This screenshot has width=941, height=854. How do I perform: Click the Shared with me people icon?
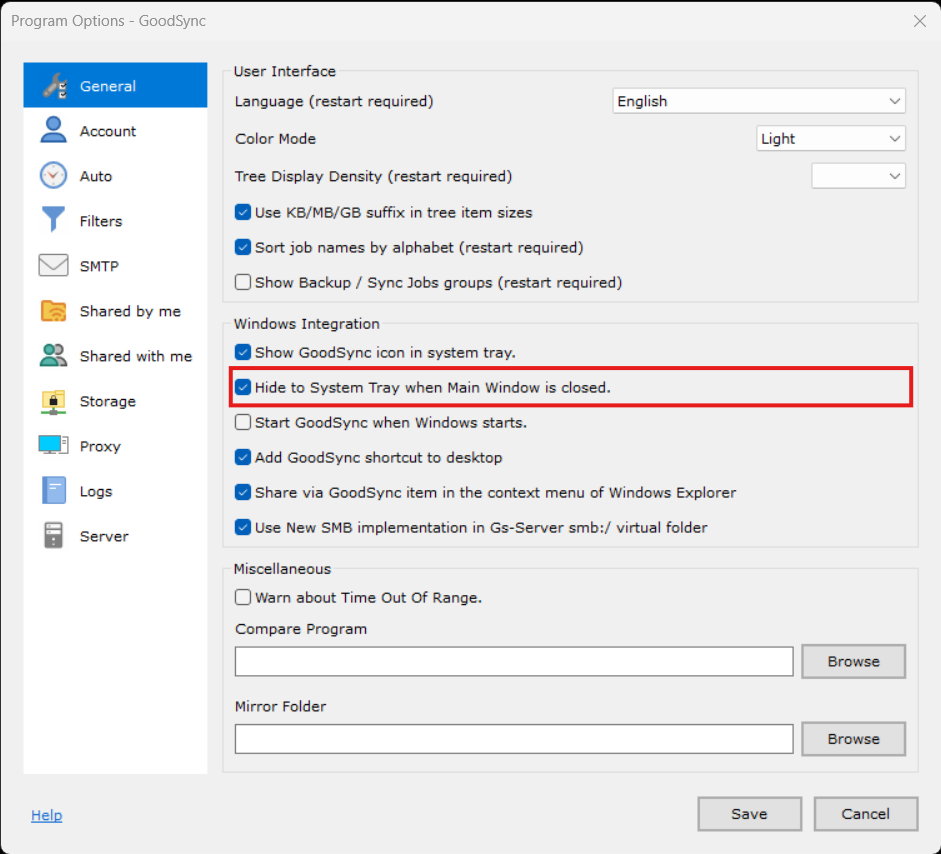53,356
